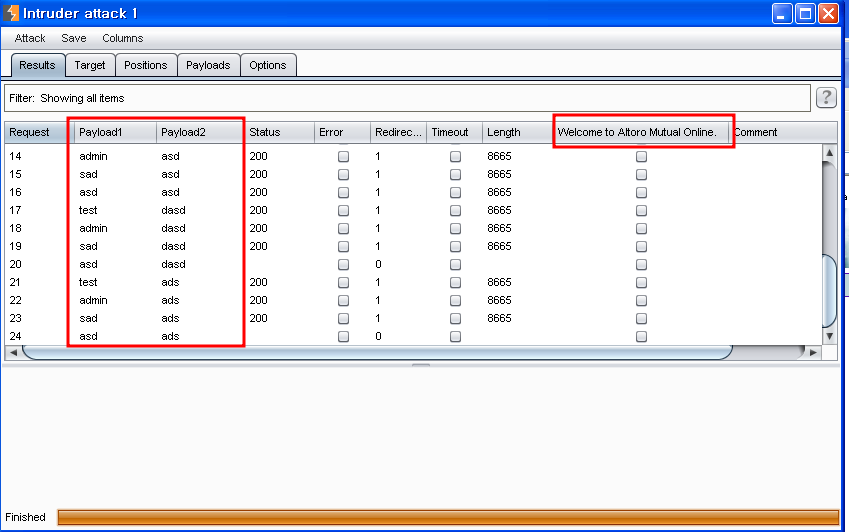Screen dimensions: 849x532
Task: Click the vertical scrollbar down arrow
Action: click(829, 336)
